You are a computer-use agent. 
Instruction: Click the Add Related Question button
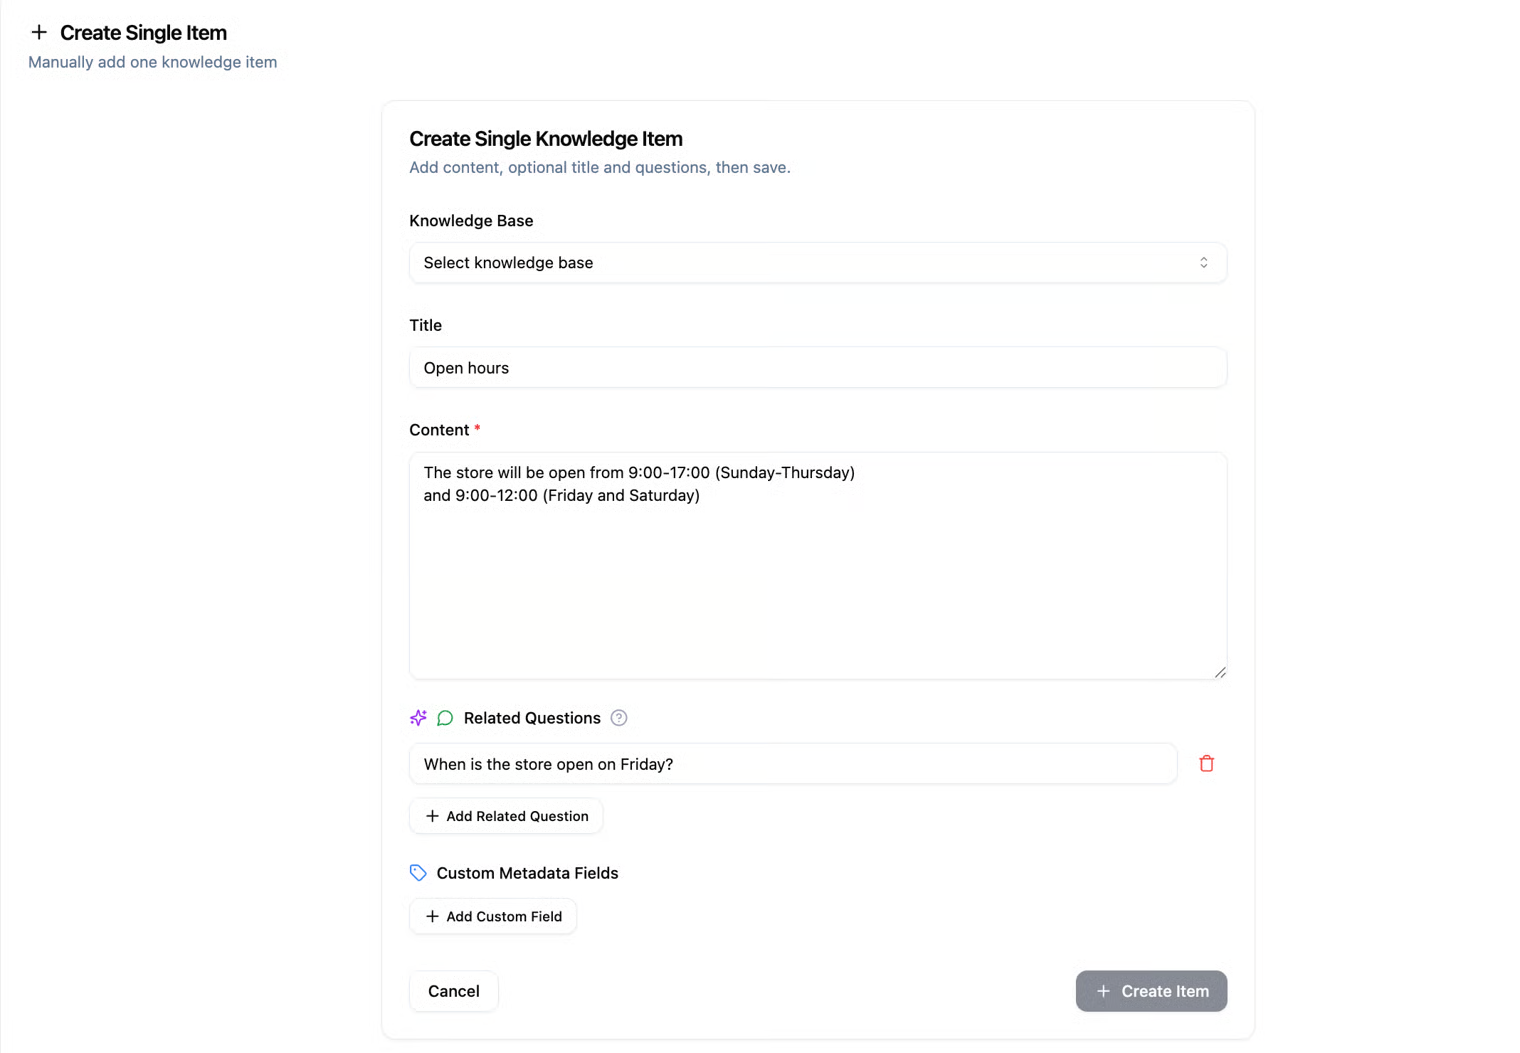tap(506, 816)
